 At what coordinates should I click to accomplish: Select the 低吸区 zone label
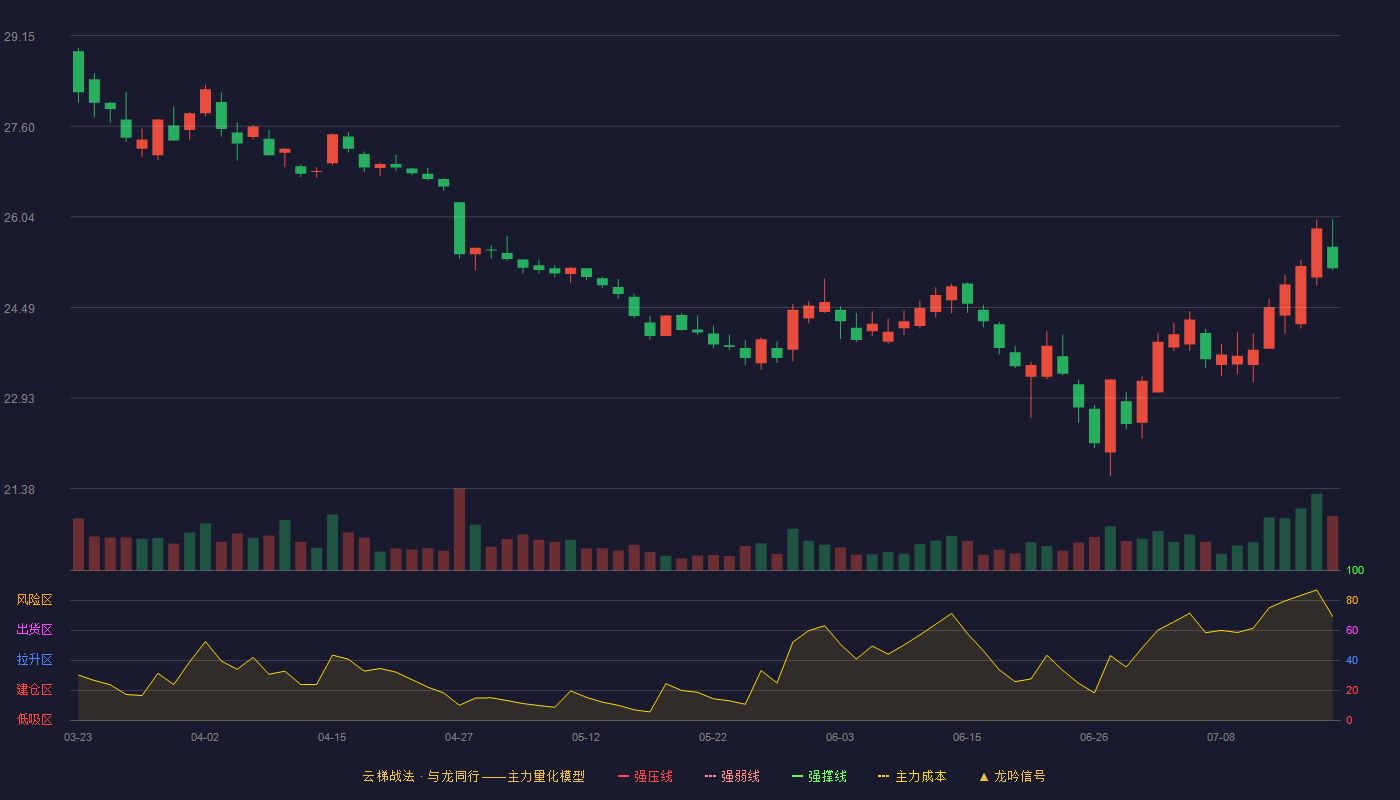coord(34,719)
